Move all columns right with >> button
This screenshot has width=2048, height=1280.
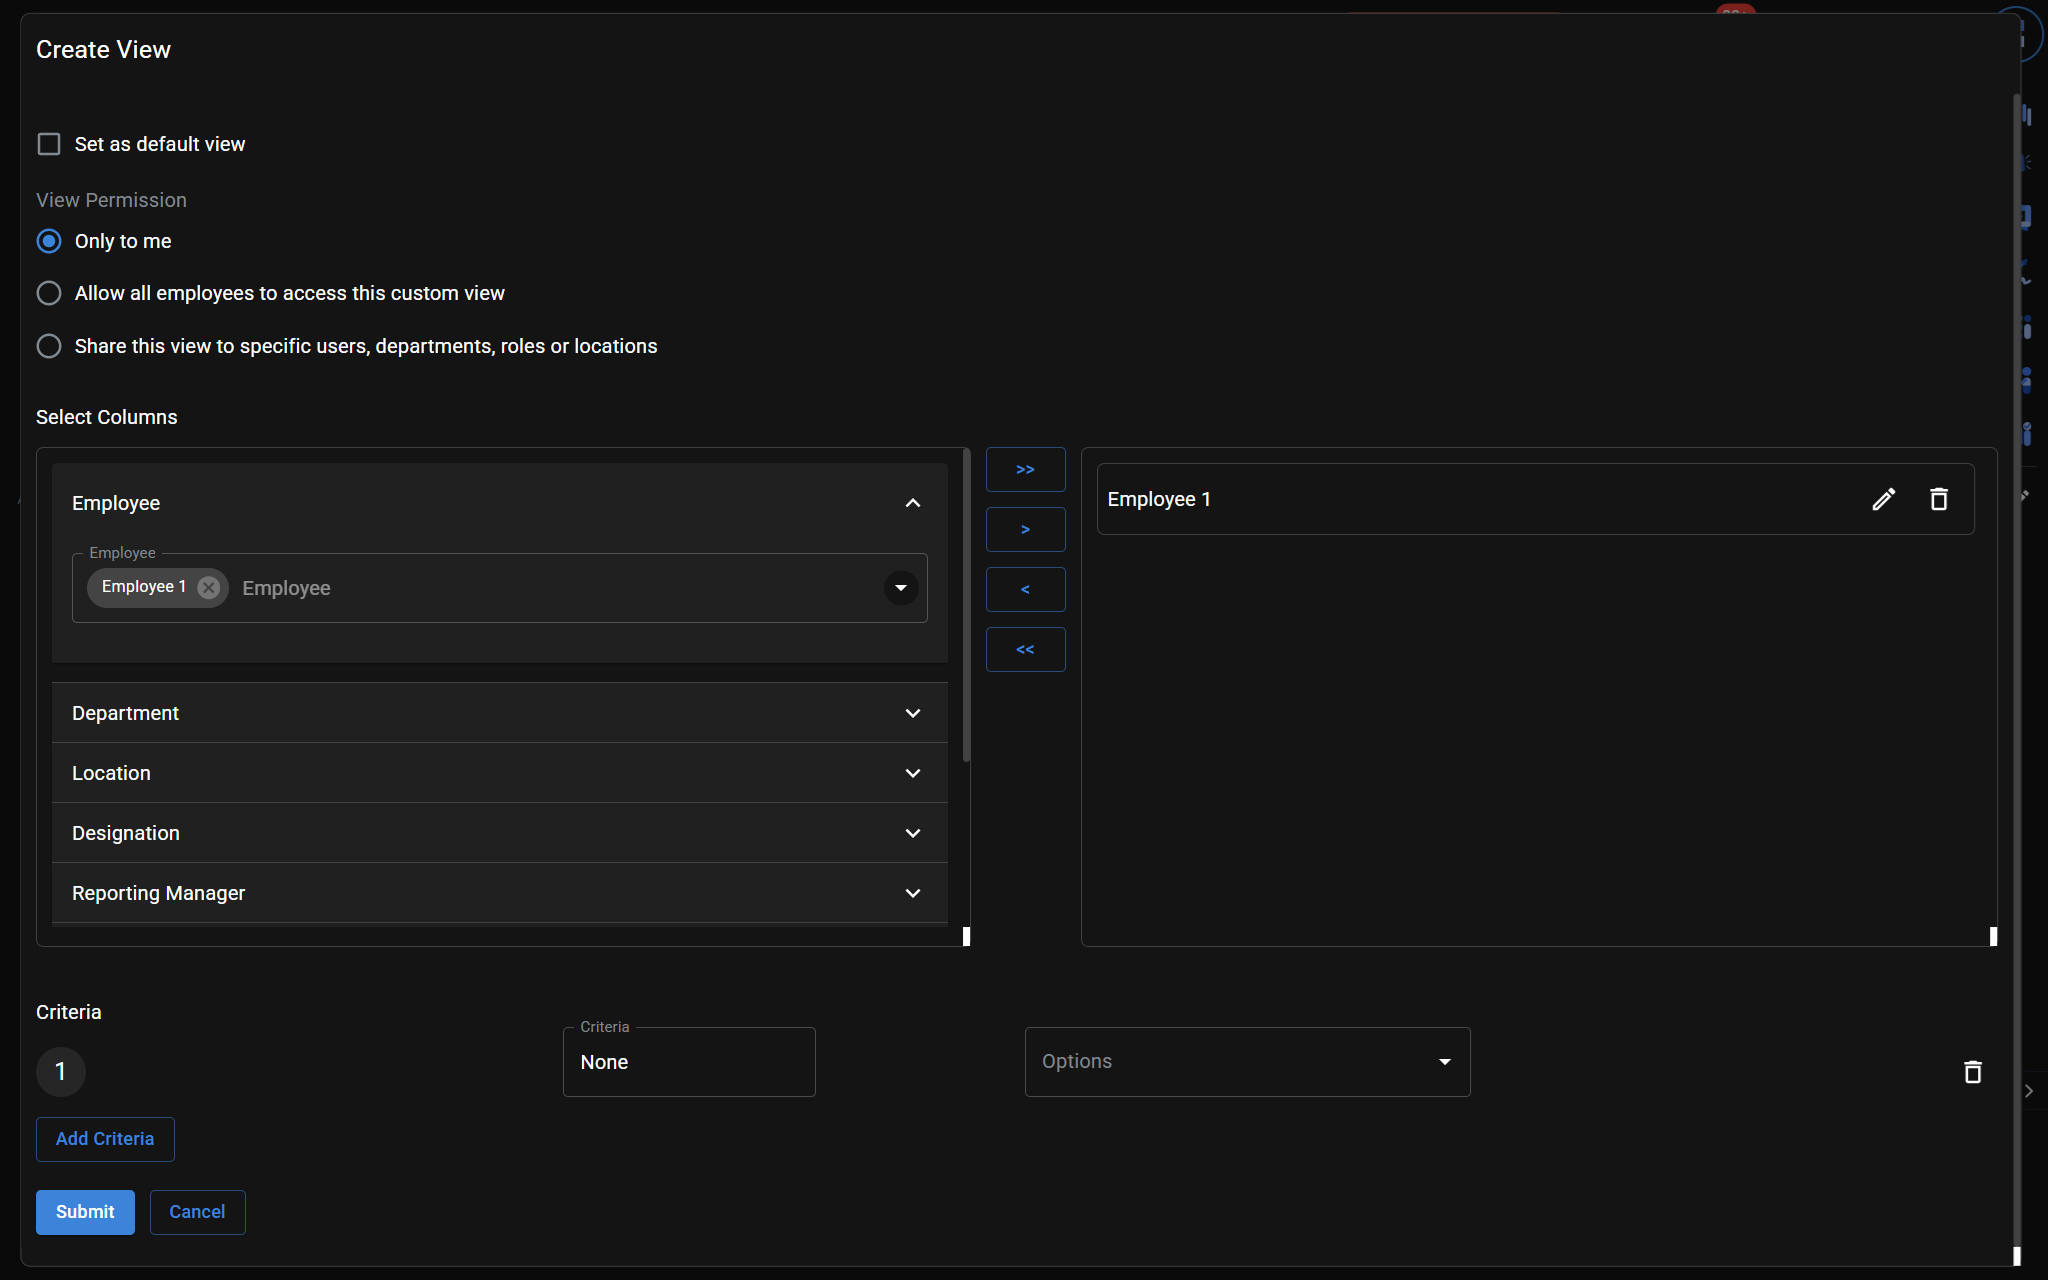click(x=1025, y=470)
